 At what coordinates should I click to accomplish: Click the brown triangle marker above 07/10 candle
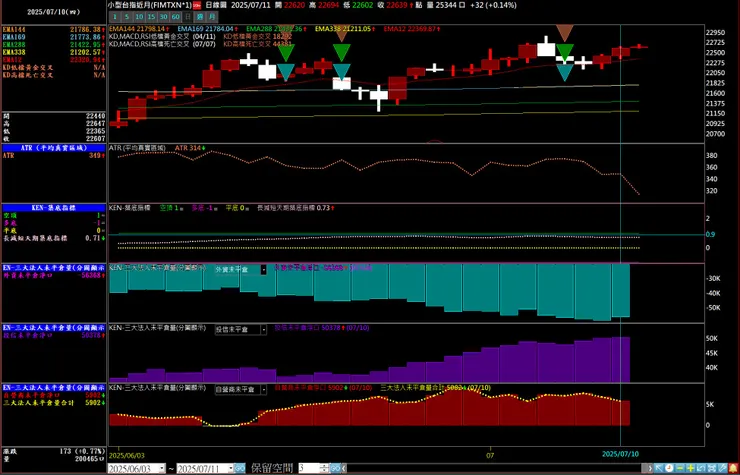564,33
